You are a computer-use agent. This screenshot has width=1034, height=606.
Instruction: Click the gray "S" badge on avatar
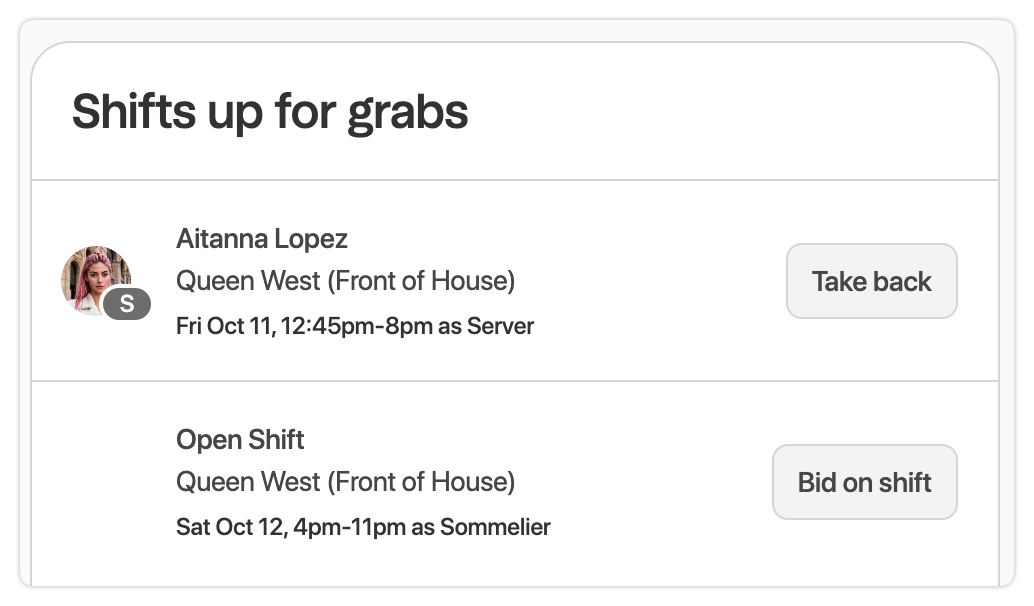(x=127, y=304)
